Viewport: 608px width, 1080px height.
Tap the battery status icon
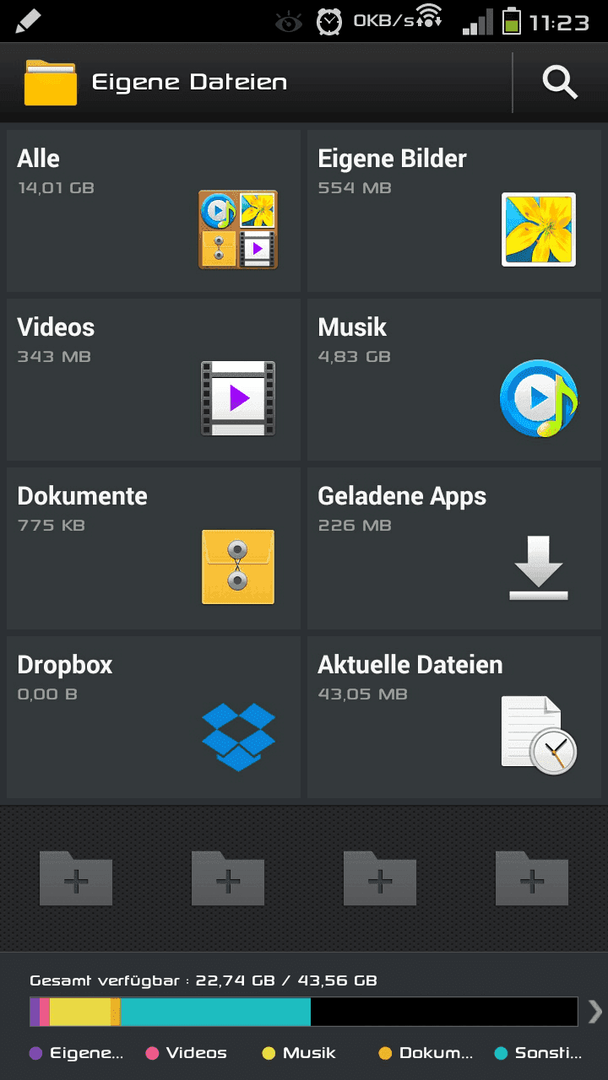pyautogui.click(x=511, y=21)
